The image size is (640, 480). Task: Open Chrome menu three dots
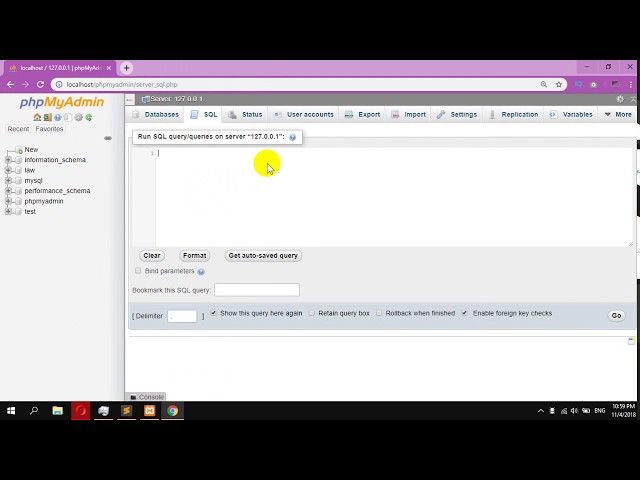click(631, 84)
